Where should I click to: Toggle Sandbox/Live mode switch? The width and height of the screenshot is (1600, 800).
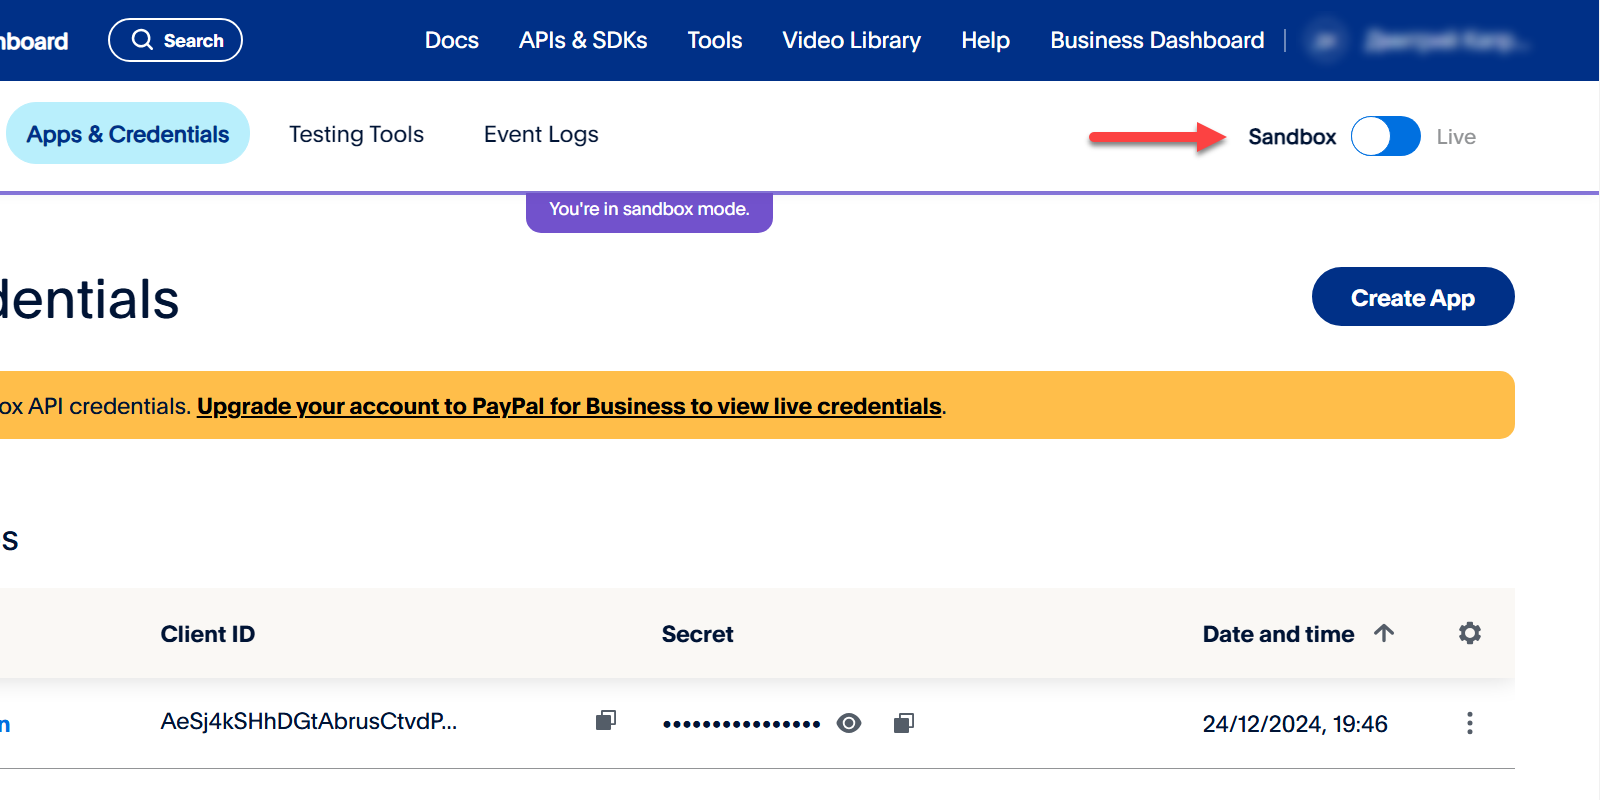pos(1386,136)
